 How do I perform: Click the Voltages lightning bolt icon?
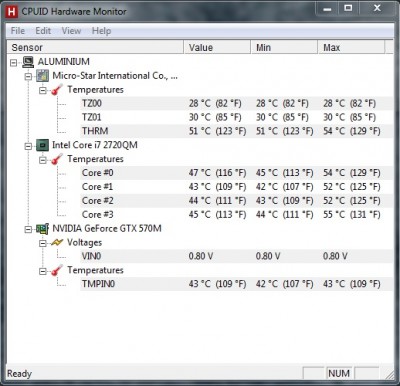pyautogui.click(x=57, y=243)
